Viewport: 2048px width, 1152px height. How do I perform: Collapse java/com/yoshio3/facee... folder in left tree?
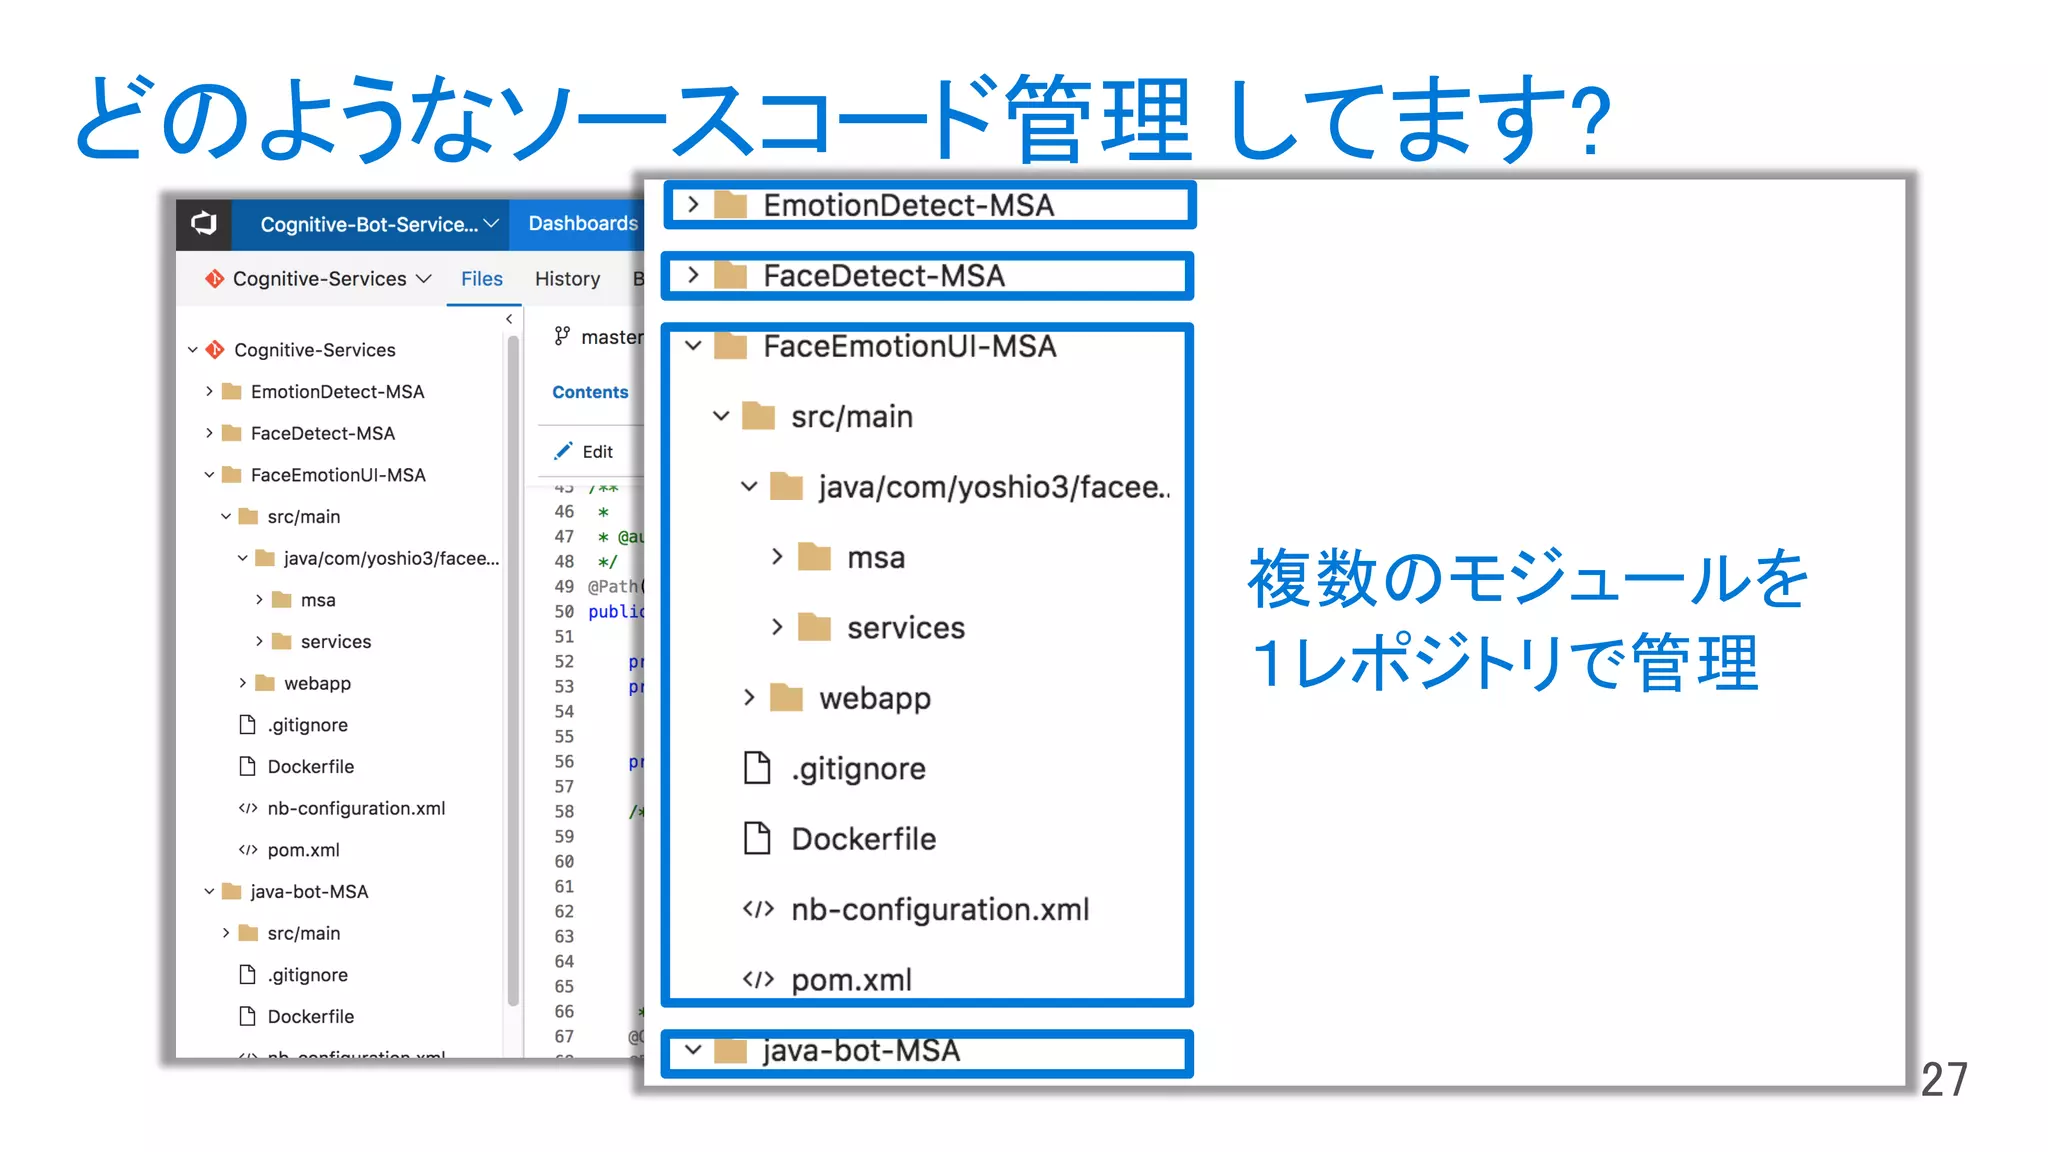[242, 558]
